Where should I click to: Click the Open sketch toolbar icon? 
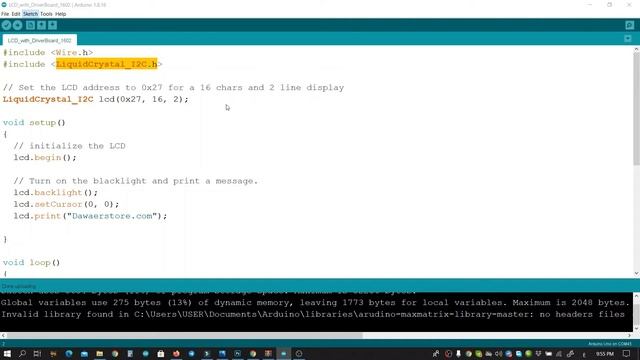pos(41,25)
